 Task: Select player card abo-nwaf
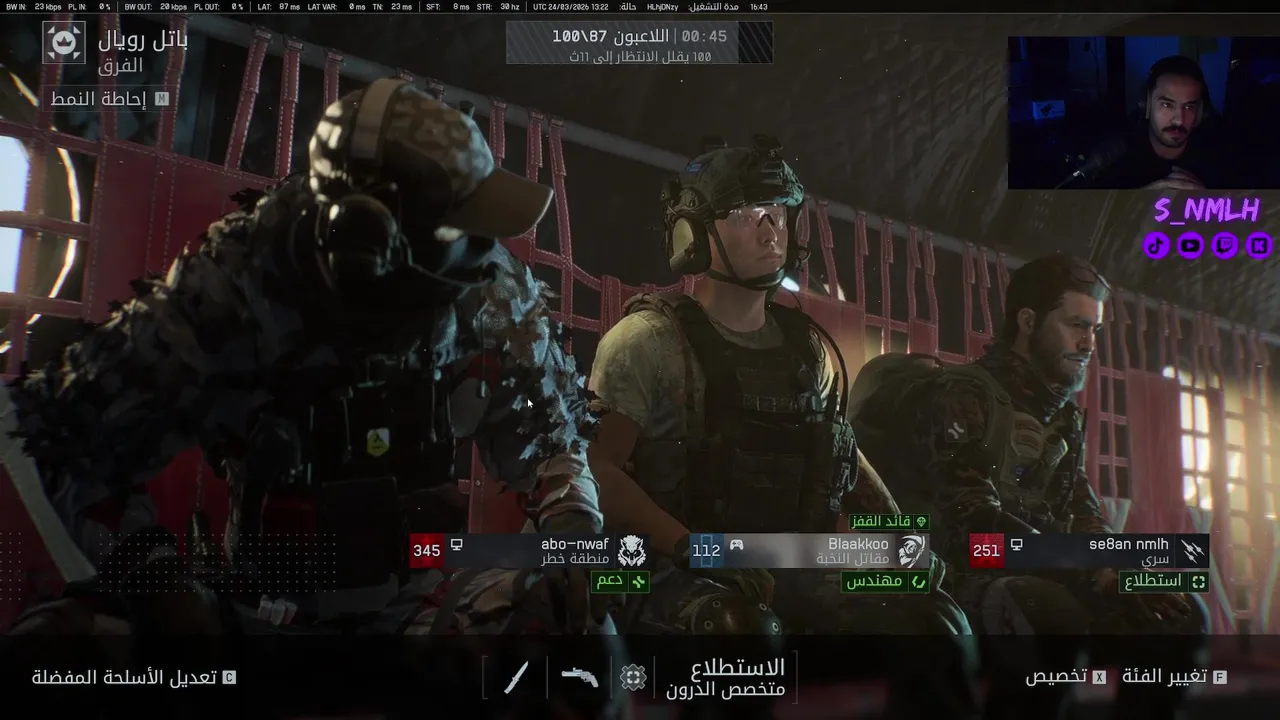[530, 551]
